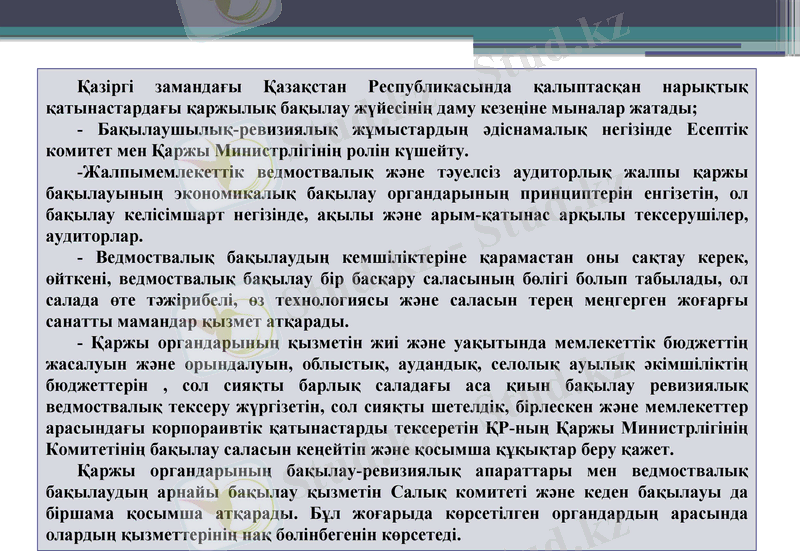Click the words "Қазақстан Республикасында" in the first line
Screen dimensions: 800x551
coord(387,87)
